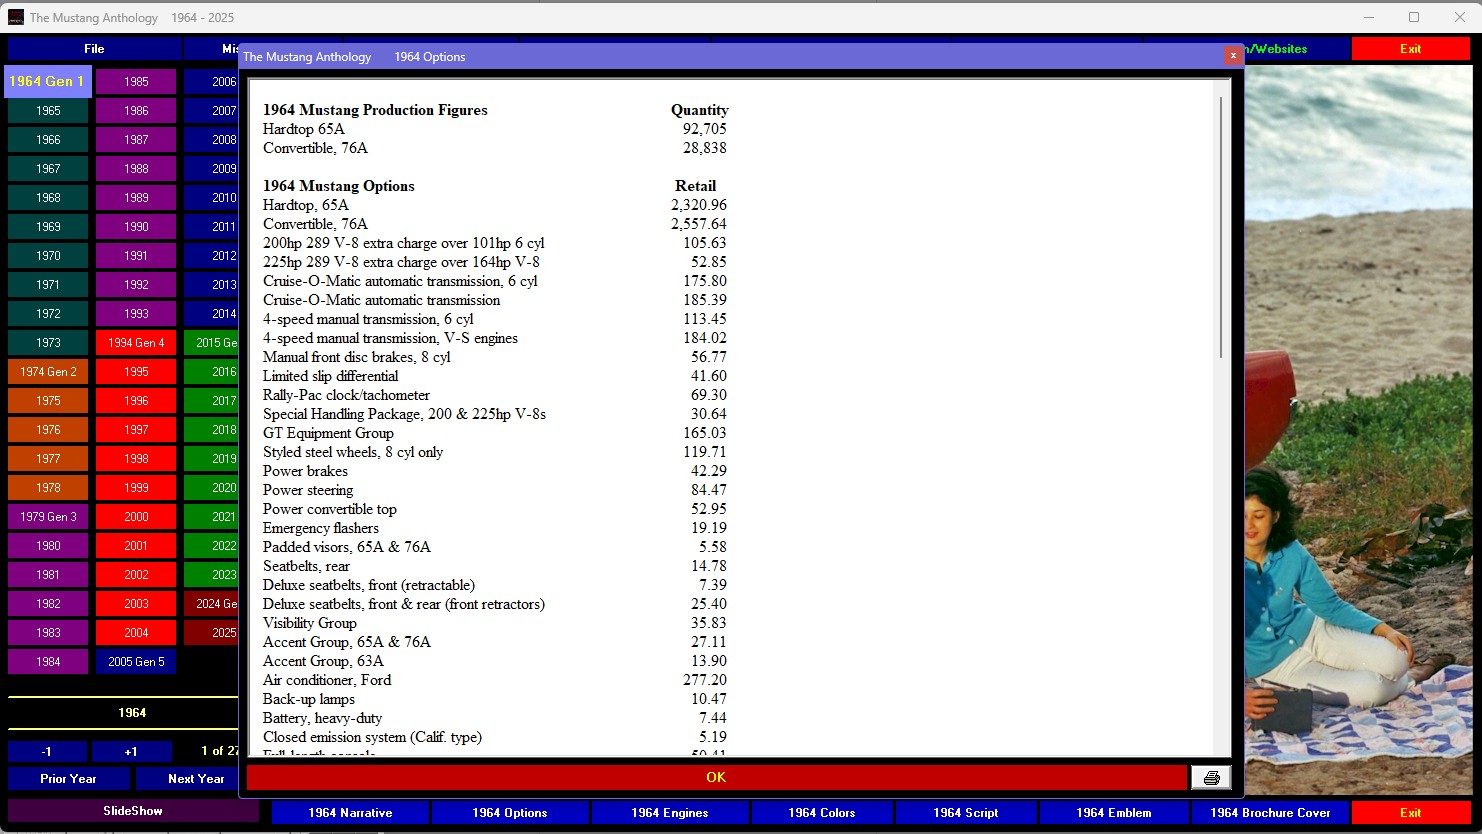Image resolution: width=1482 pixels, height=834 pixels.
Task: Click the Convertible retail price 2,557.64
Action: tap(699, 224)
